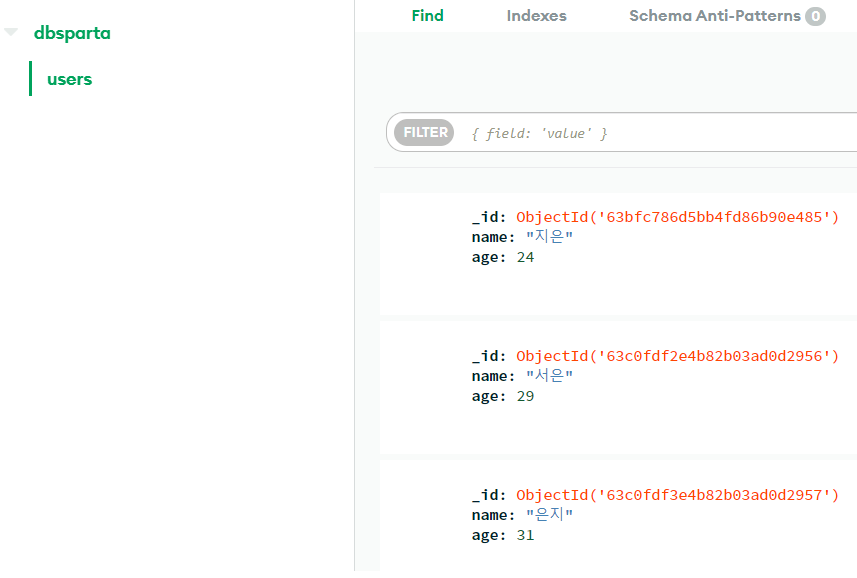The image size is (857, 578).
Task: Click the age value 31
Action: point(525,535)
